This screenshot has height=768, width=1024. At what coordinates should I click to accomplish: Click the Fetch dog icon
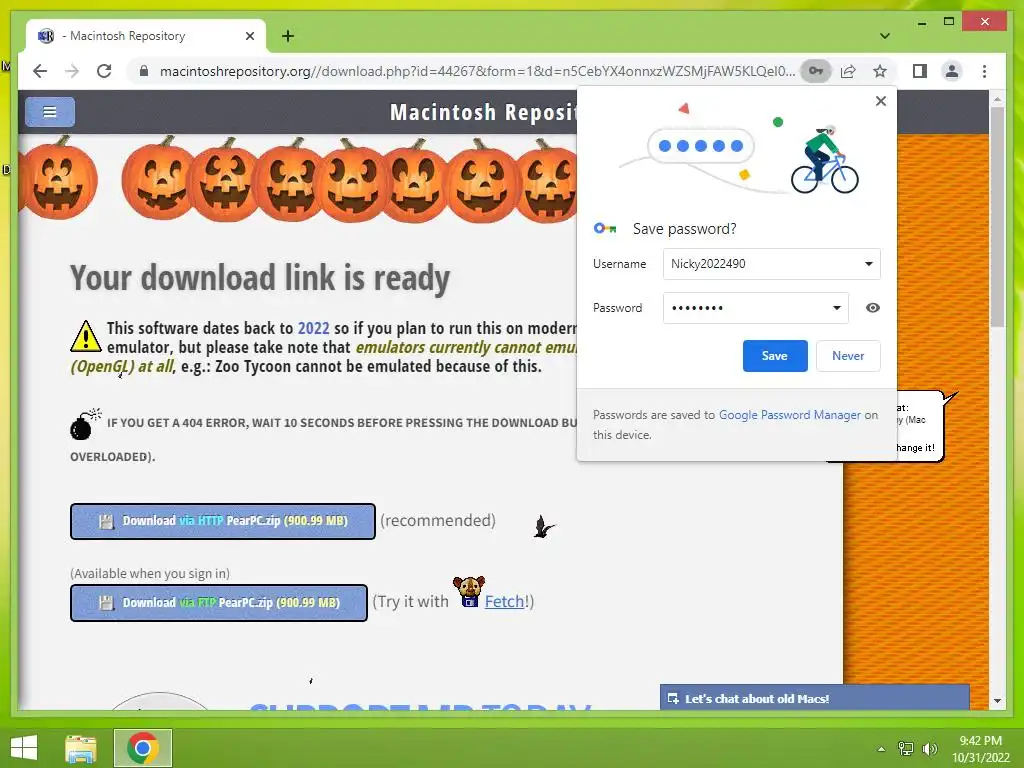click(x=469, y=592)
